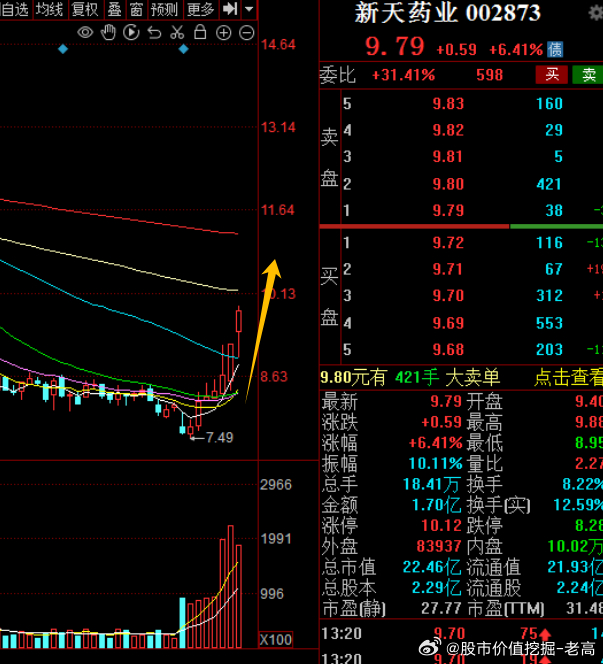Click the tallest red volume bar
Screen dimensions: 603x664
pos(230,587)
